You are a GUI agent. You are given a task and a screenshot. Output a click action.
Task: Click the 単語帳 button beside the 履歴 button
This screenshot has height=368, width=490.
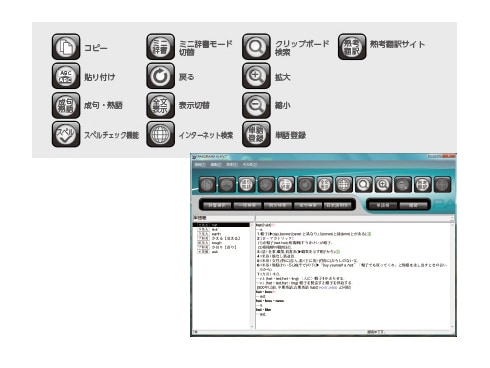tap(383, 205)
